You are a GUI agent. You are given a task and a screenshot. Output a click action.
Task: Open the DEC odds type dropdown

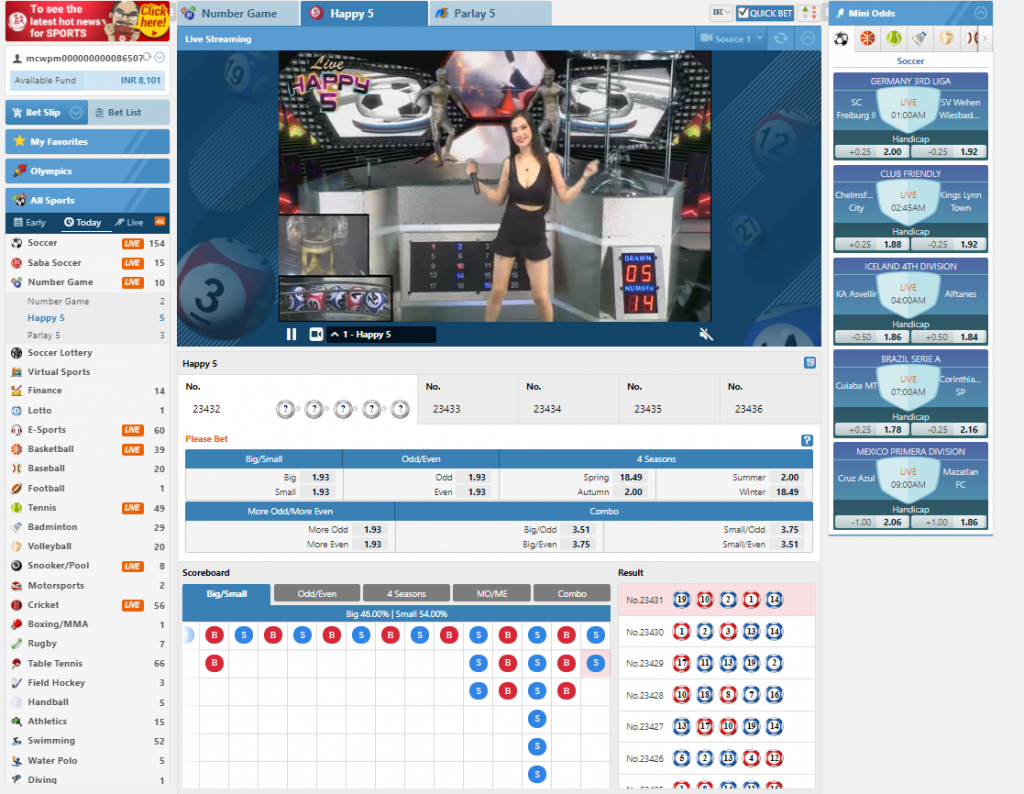[x=720, y=13]
